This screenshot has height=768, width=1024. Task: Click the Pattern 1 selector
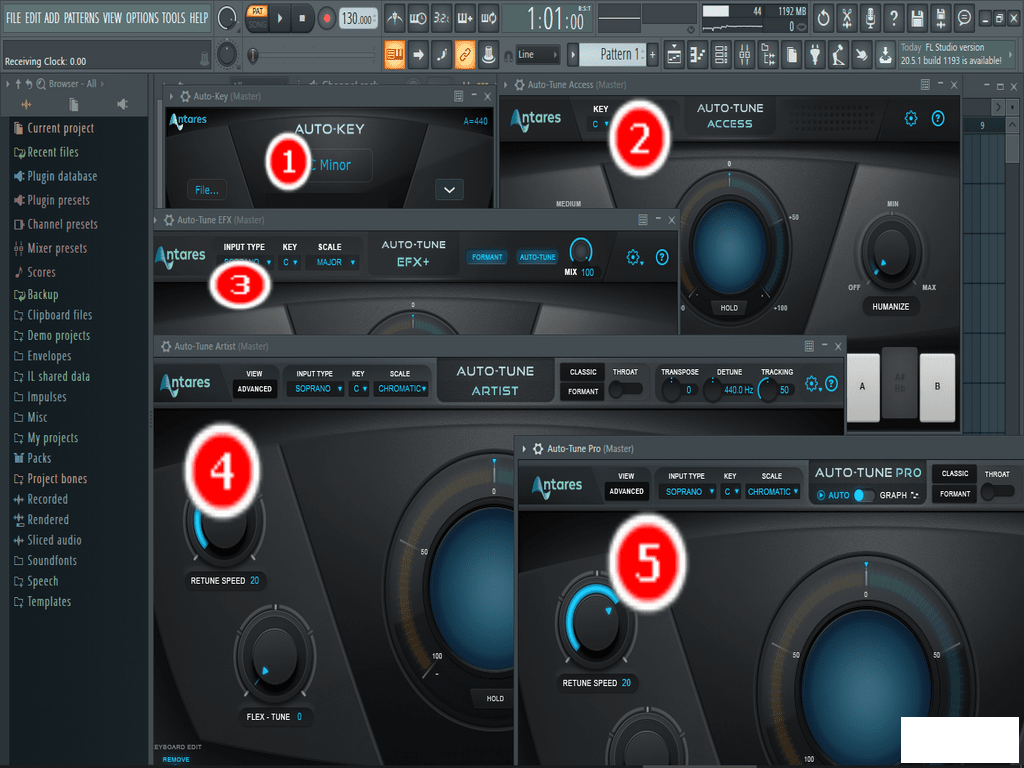(x=611, y=54)
